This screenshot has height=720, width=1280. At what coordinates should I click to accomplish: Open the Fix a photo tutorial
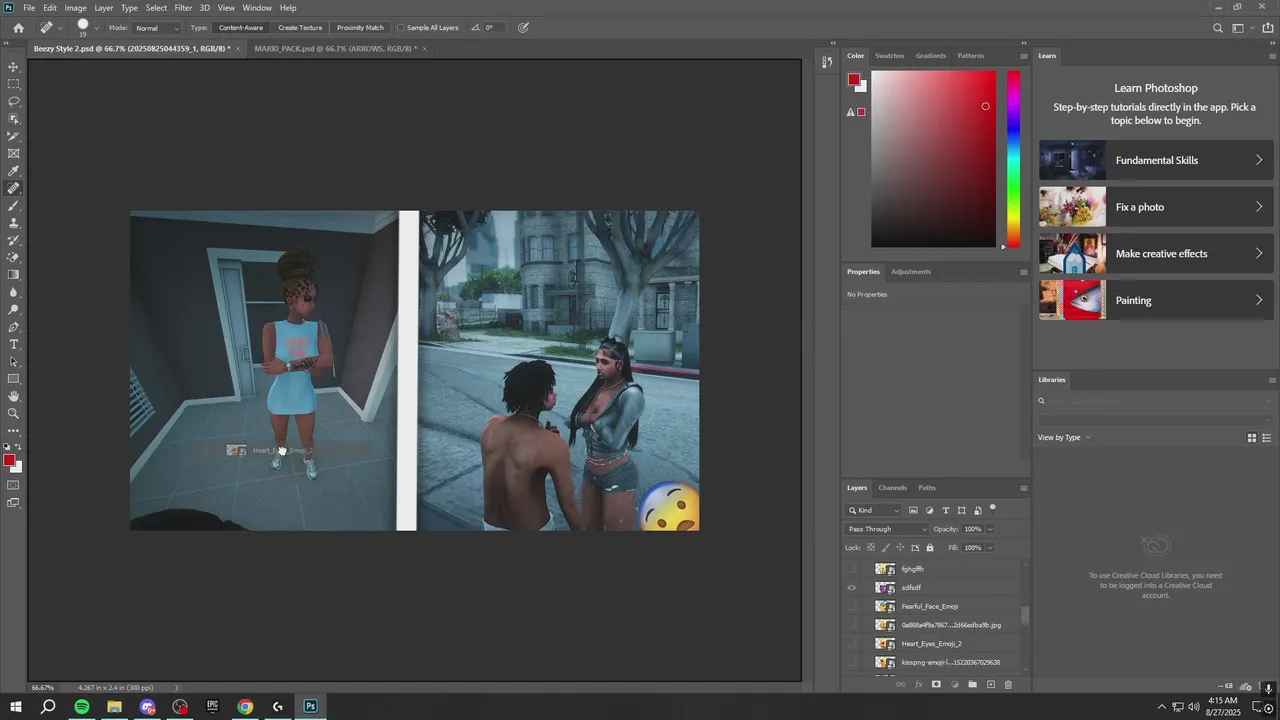point(1156,207)
